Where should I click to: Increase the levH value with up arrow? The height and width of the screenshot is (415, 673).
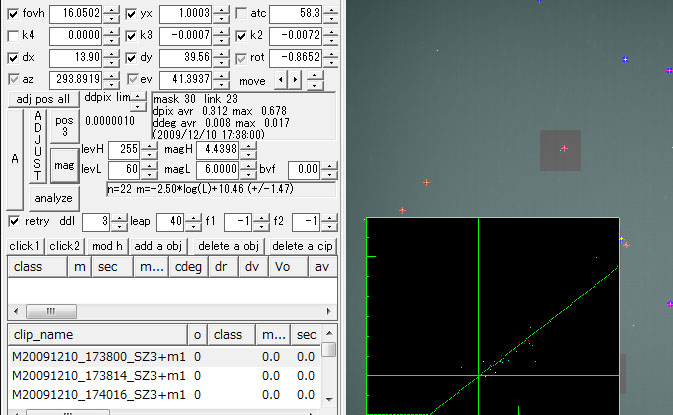[x=149, y=144]
